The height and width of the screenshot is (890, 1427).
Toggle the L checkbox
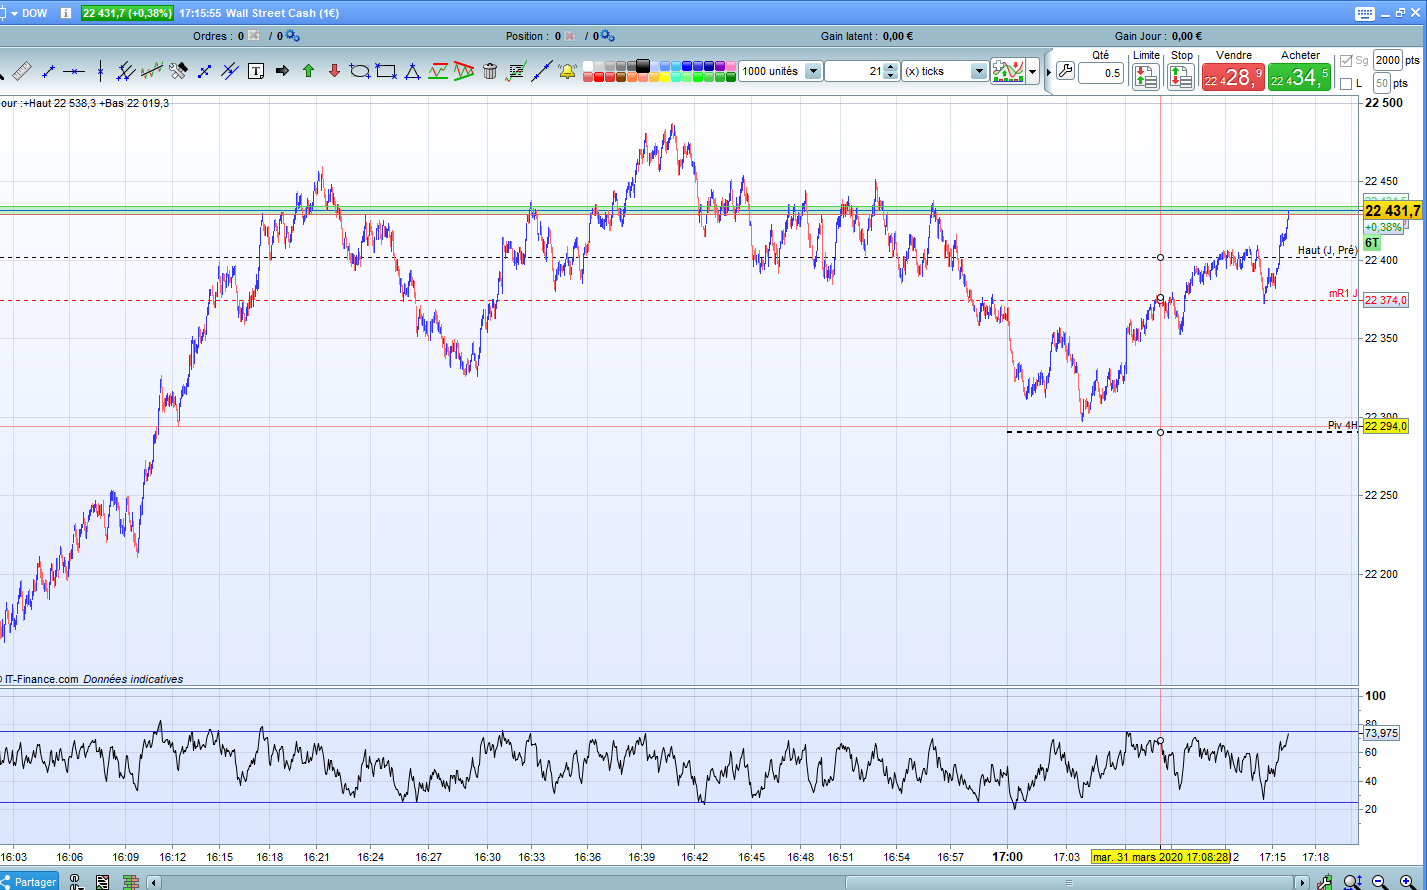pos(1346,84)
